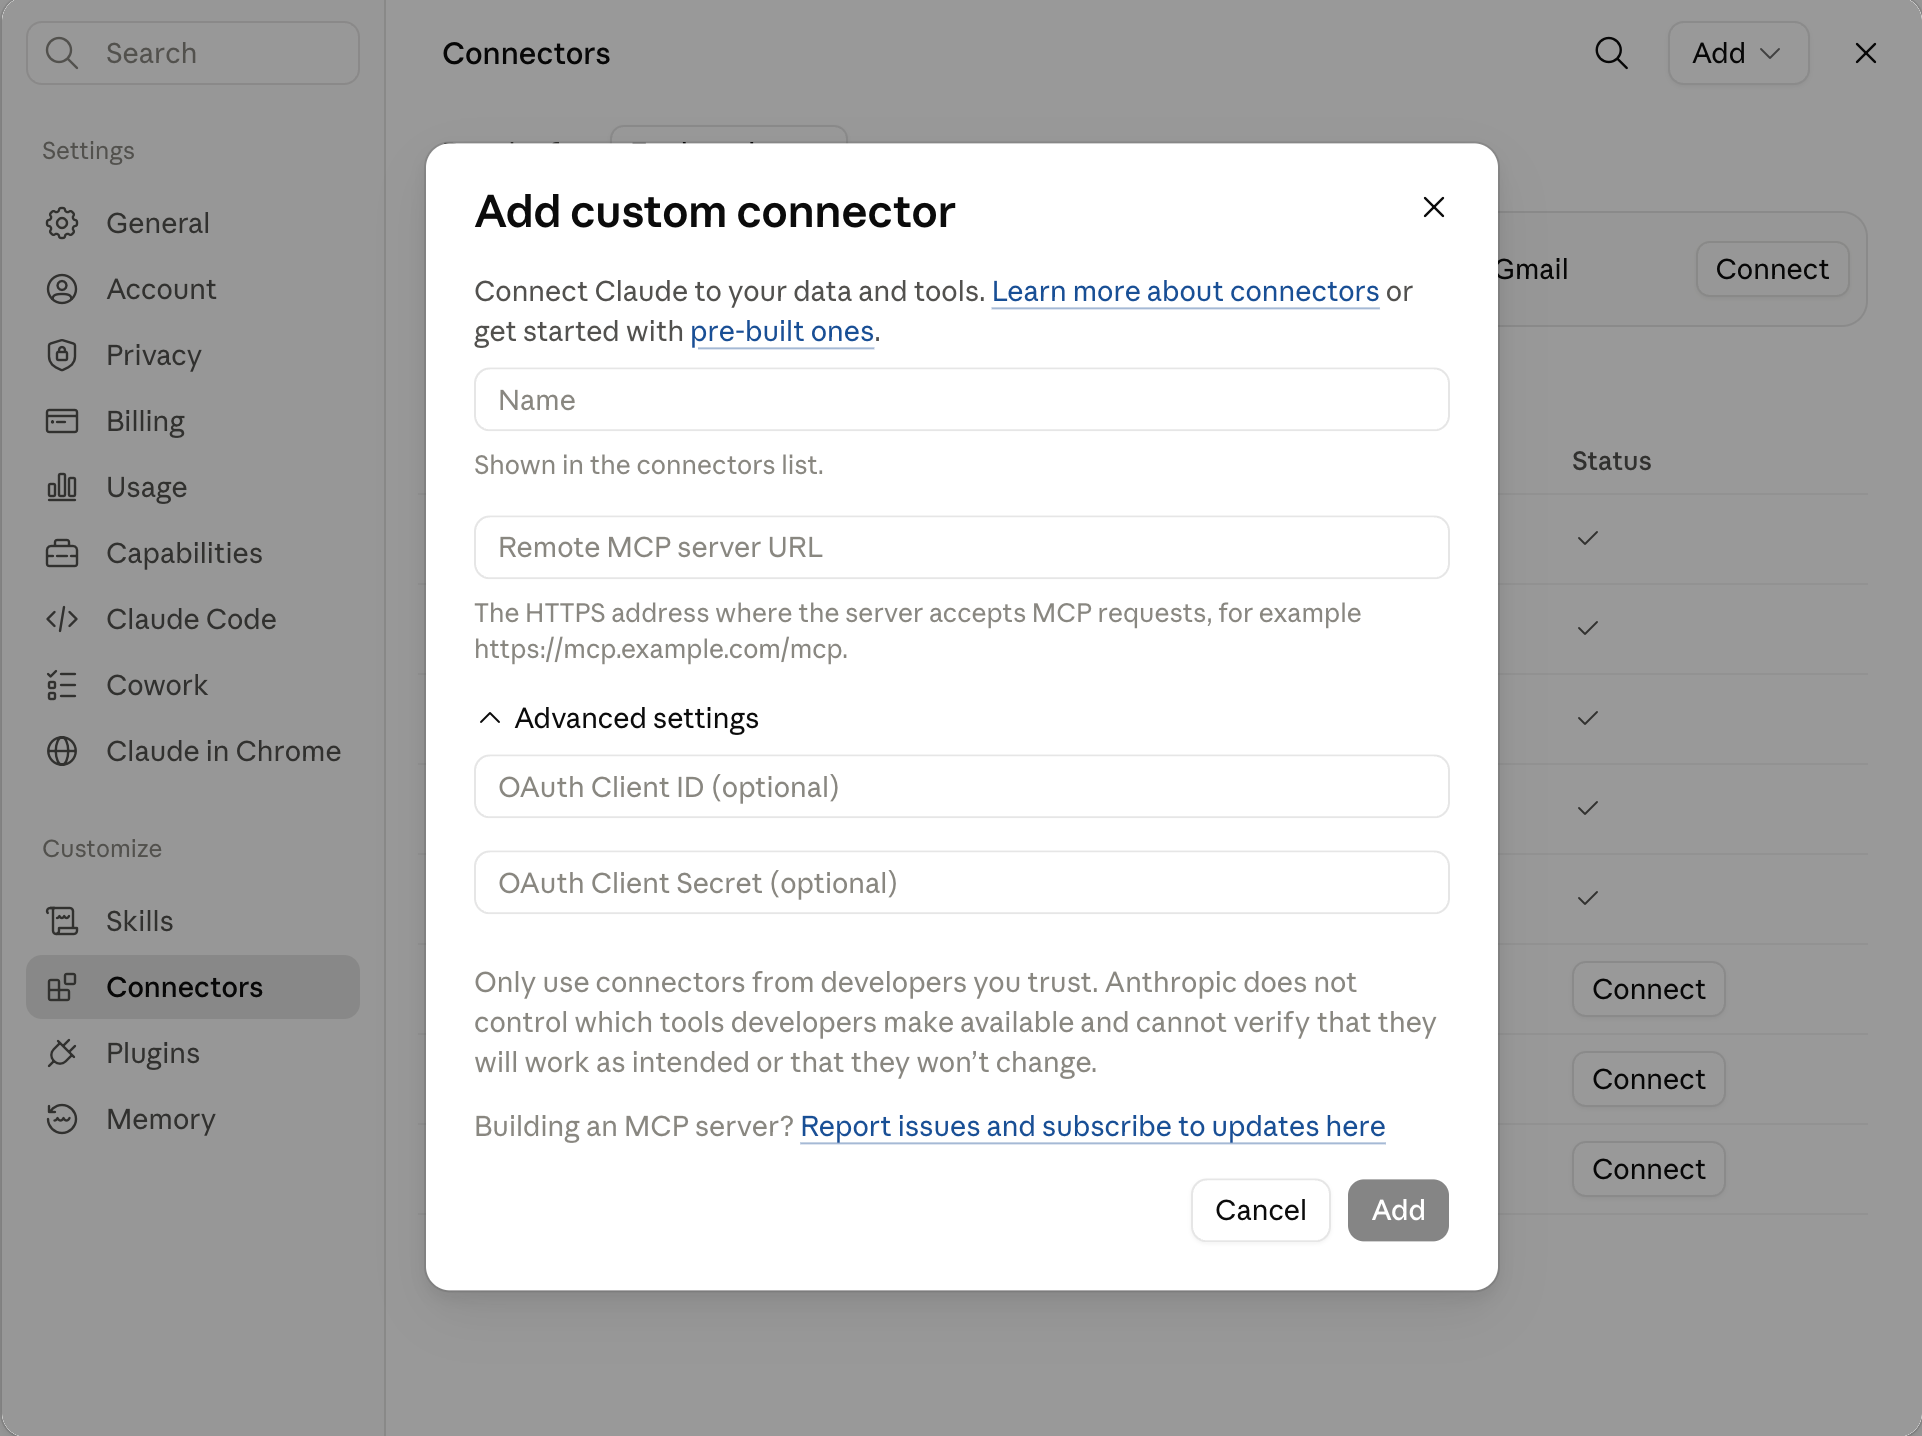Viewport: 1922px width, 1436px height.
Task: Click the settings Search box
Action: click(193, 53)
